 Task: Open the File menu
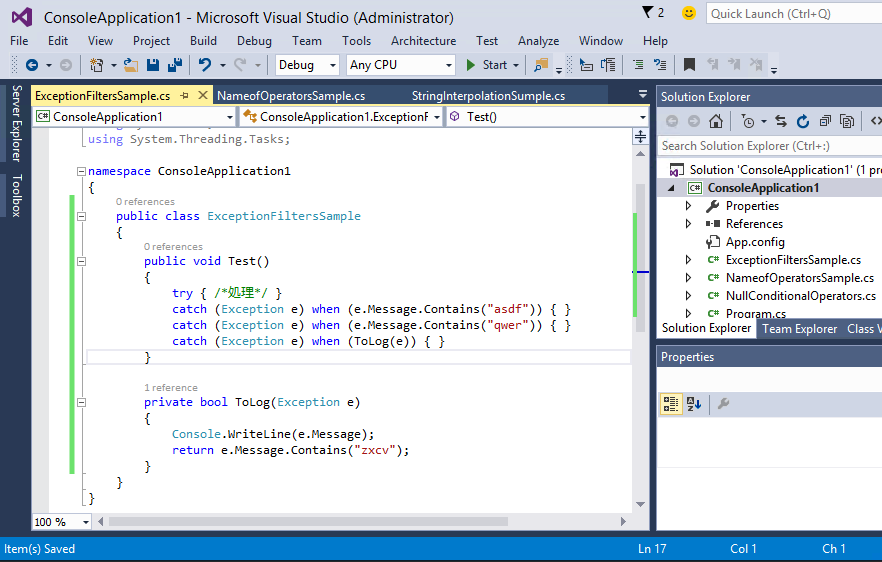tap(19, 41)
